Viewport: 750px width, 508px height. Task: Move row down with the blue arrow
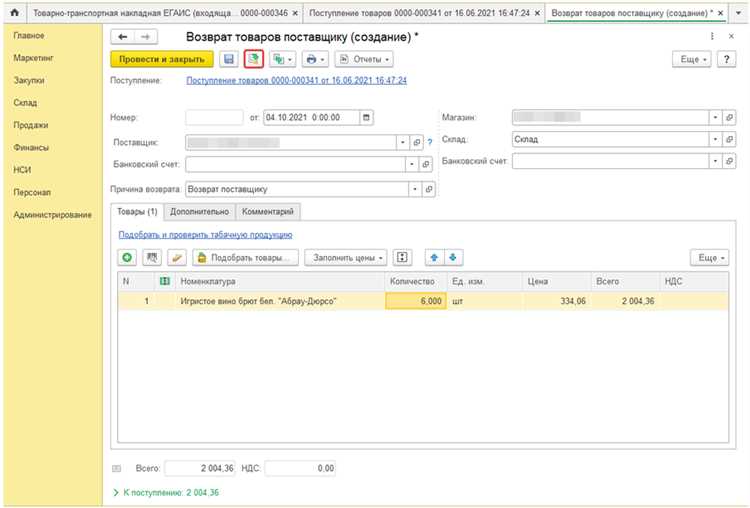pos(453,257)
